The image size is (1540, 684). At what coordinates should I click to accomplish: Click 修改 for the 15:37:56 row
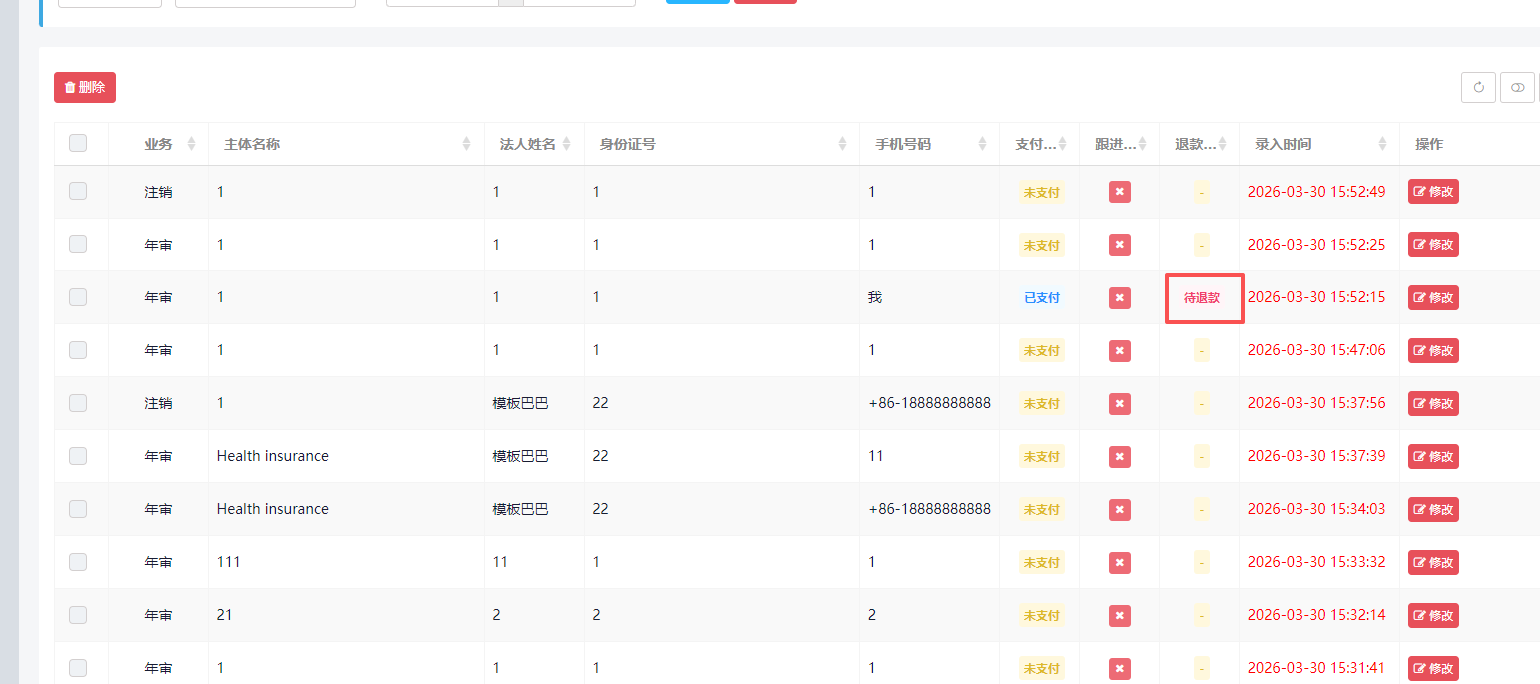click(1433, 403)
